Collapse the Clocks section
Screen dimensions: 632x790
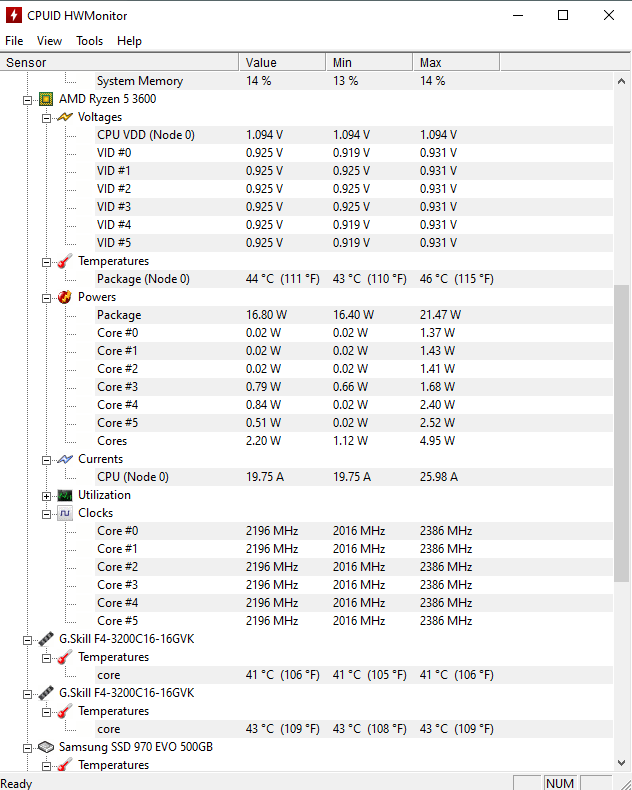click(46, 514)
